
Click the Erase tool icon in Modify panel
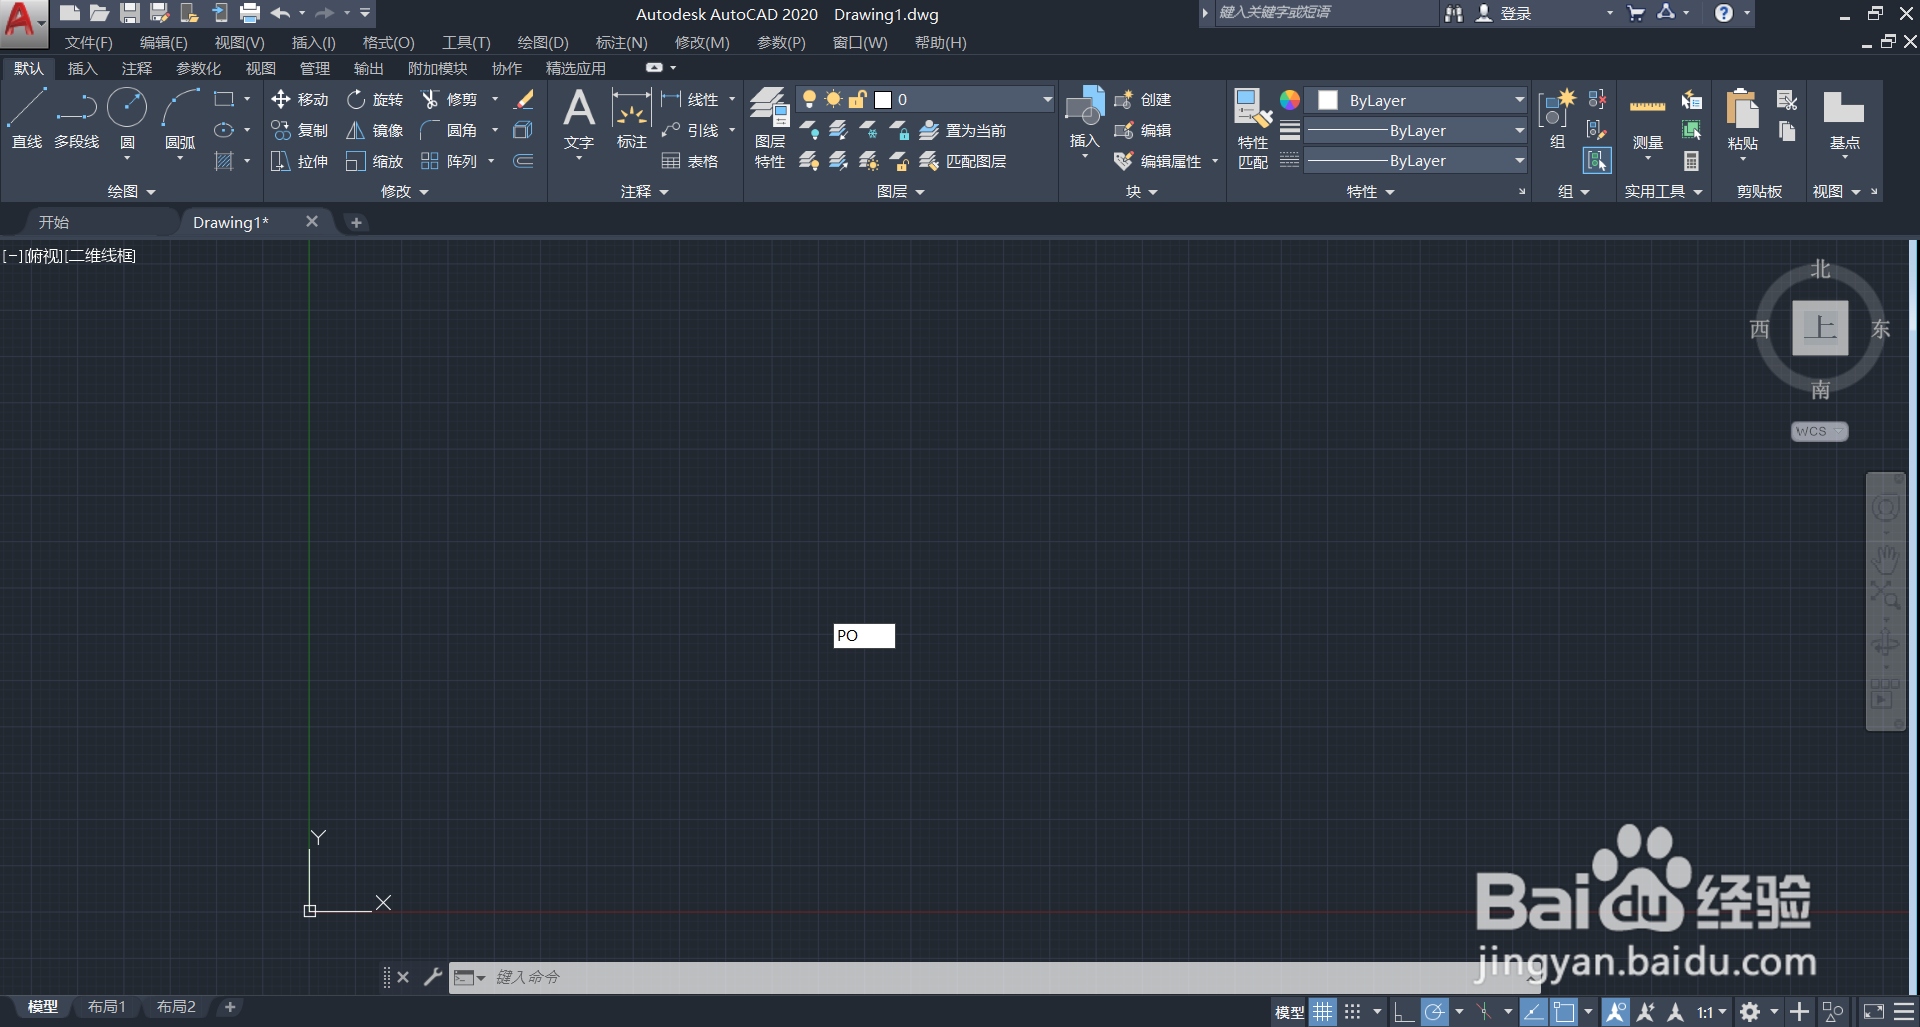[524, 100]
